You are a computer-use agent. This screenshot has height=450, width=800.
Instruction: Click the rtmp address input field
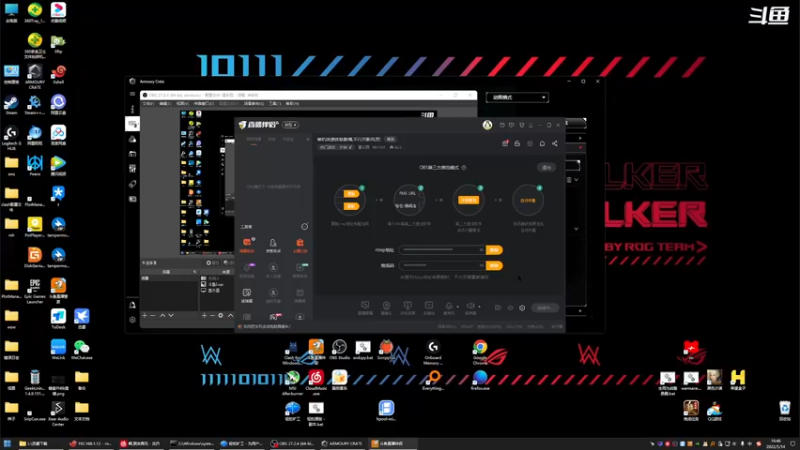click(442, 250)
